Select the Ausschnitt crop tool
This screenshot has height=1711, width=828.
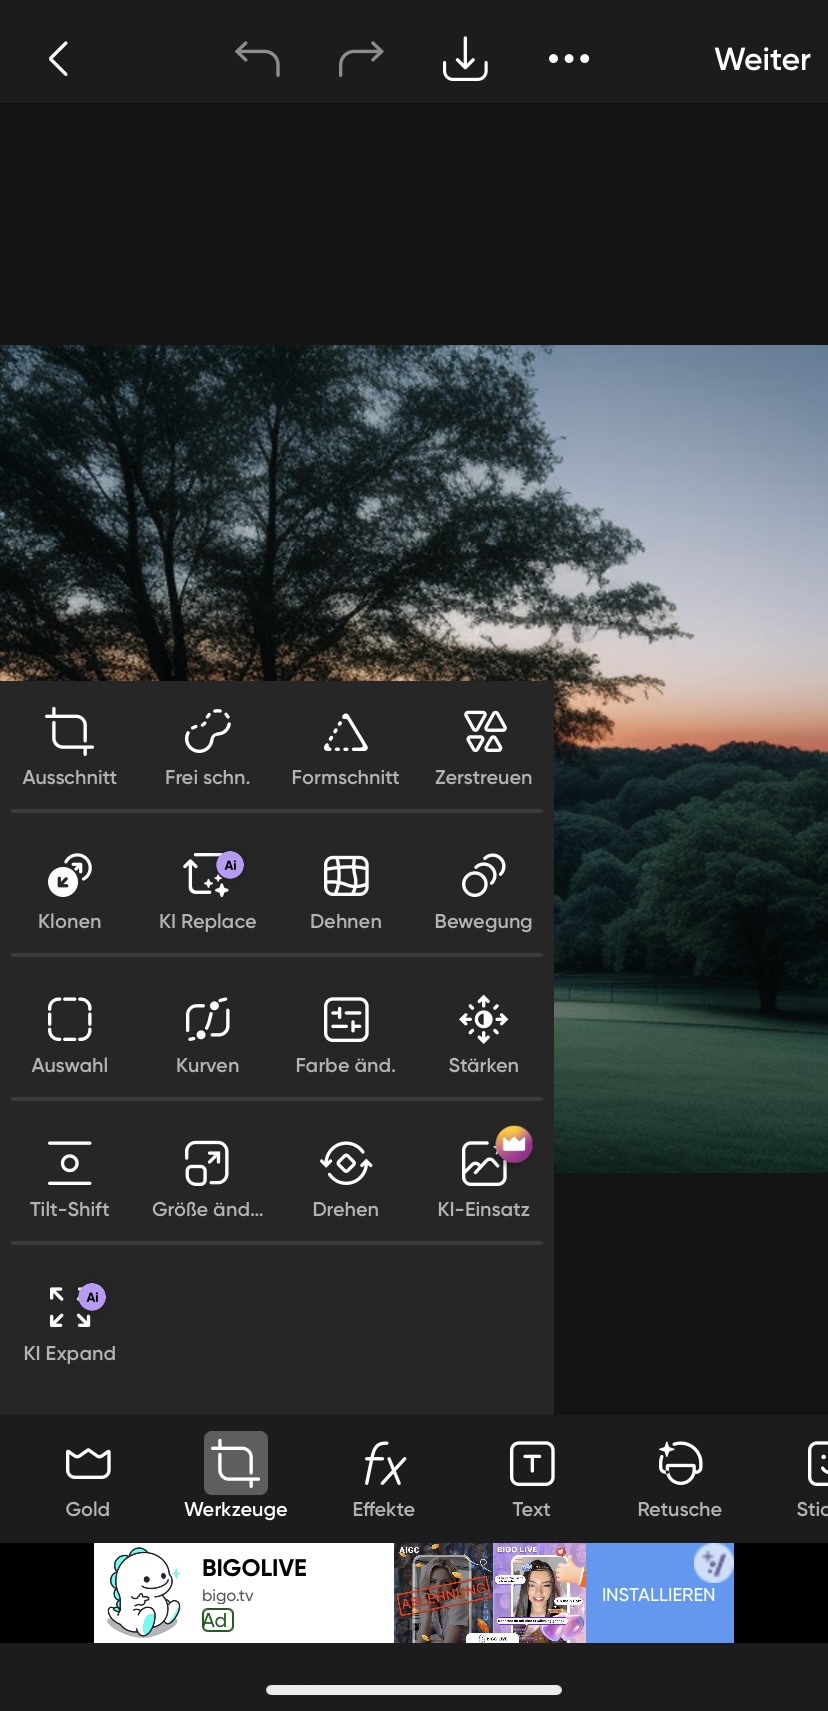point(69,746)
